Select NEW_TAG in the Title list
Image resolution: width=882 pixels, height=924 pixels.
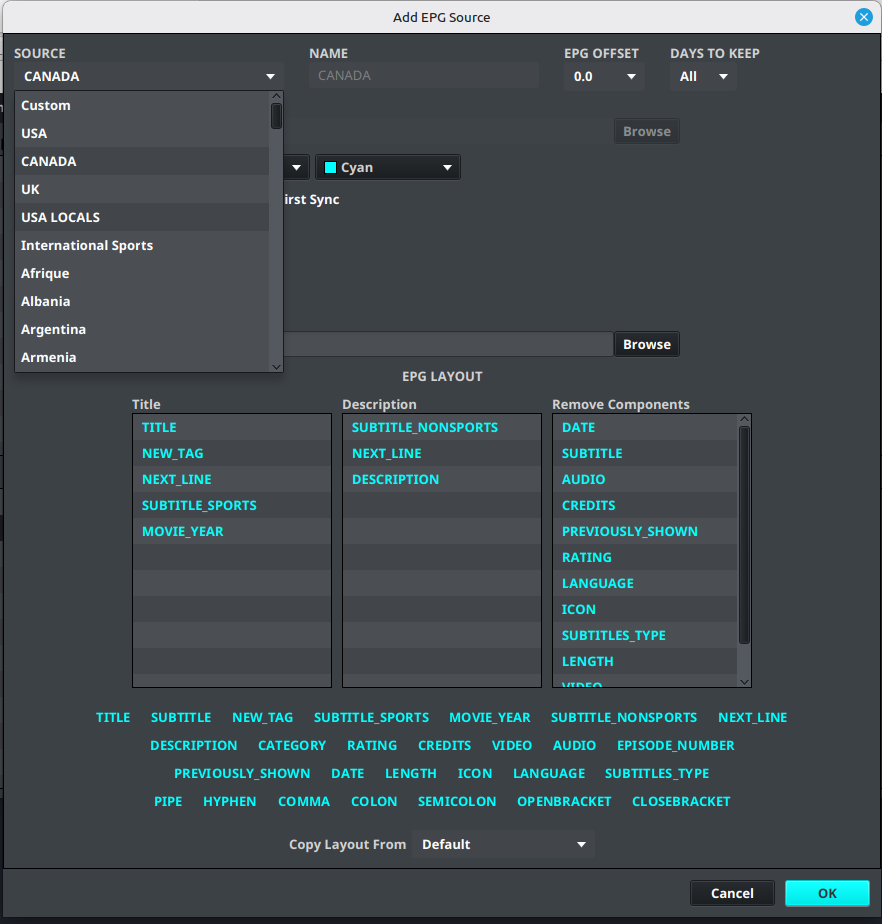232,453
